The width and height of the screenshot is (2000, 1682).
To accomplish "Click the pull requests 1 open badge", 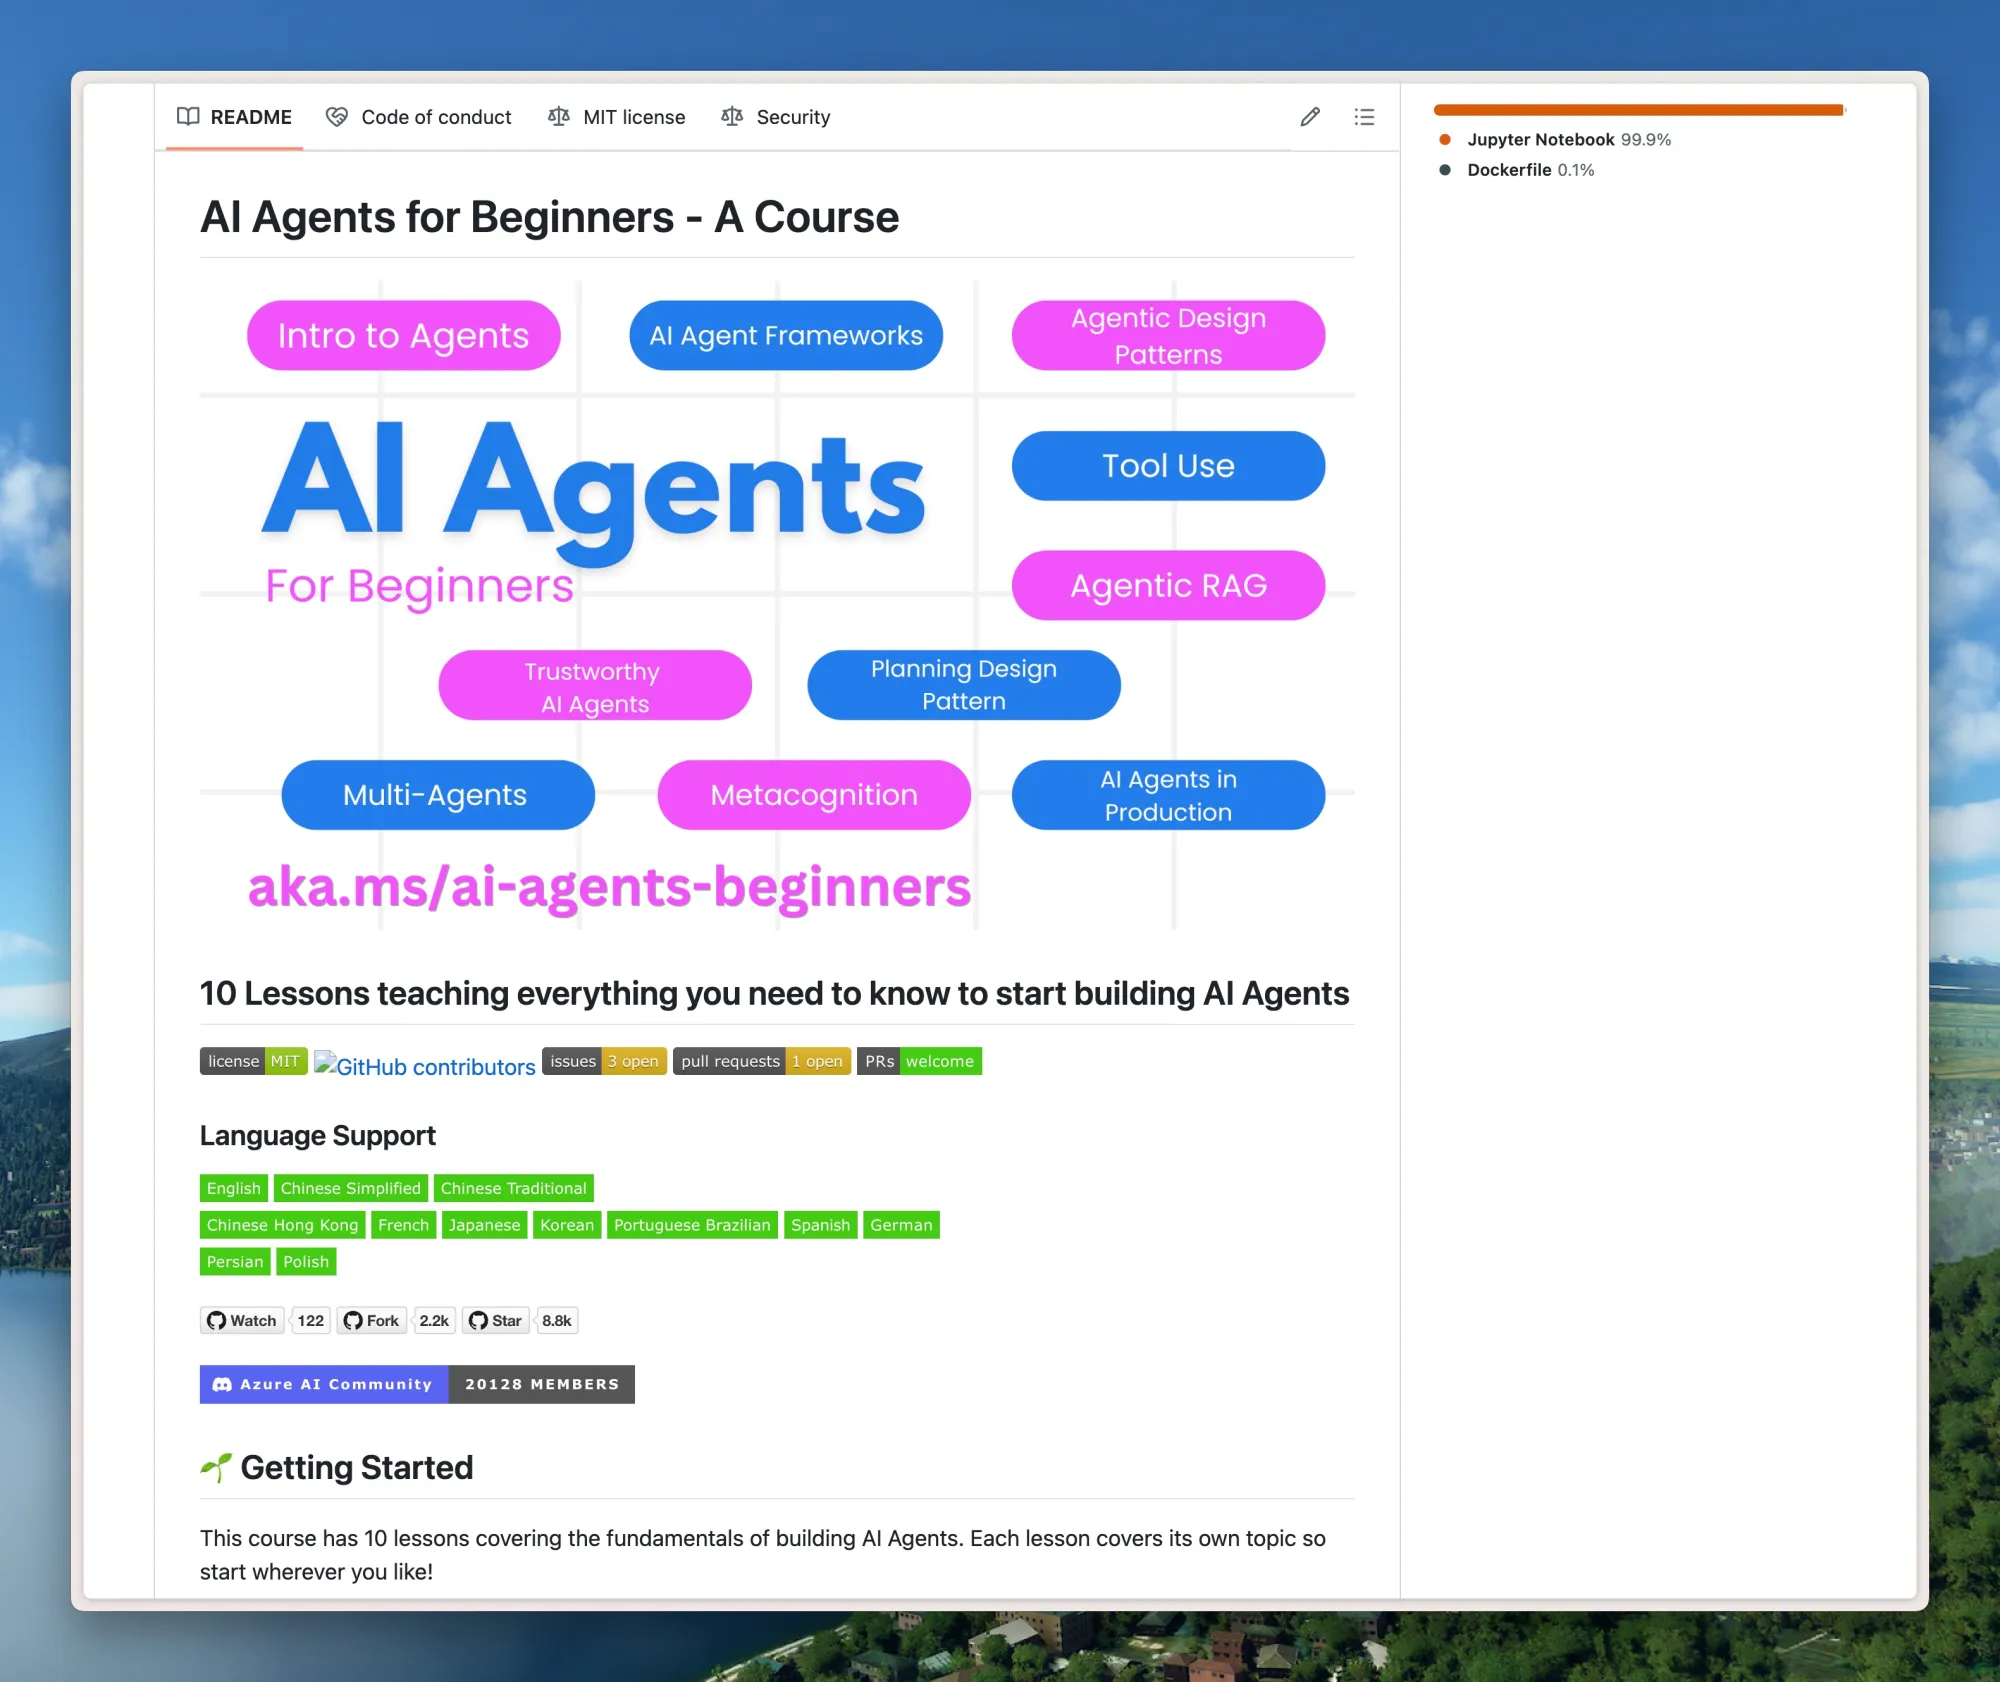I will [761, 1061].
